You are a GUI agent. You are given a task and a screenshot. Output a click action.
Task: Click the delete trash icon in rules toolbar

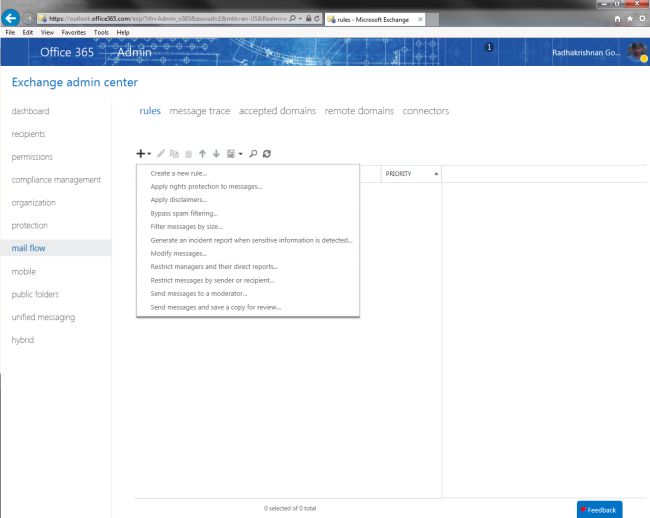(189, 154)
